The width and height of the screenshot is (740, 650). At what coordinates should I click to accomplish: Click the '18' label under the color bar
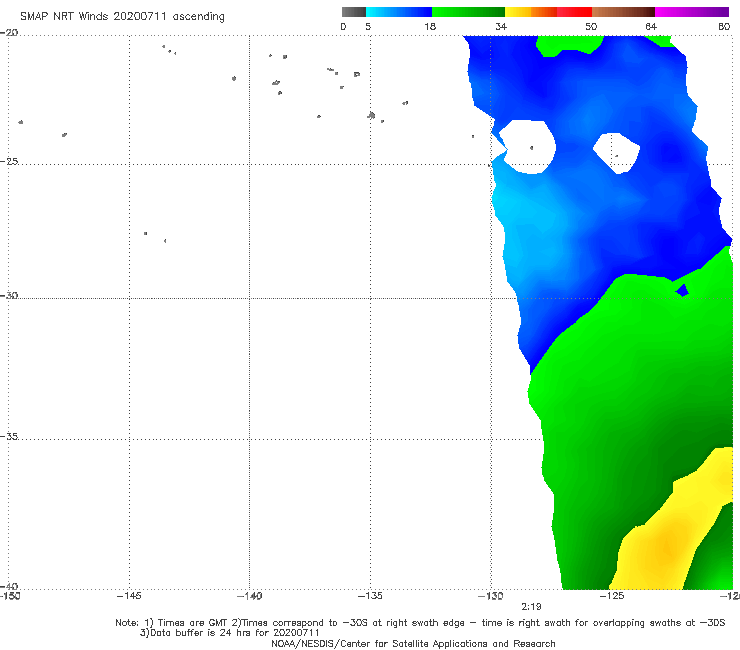[430, 27]
